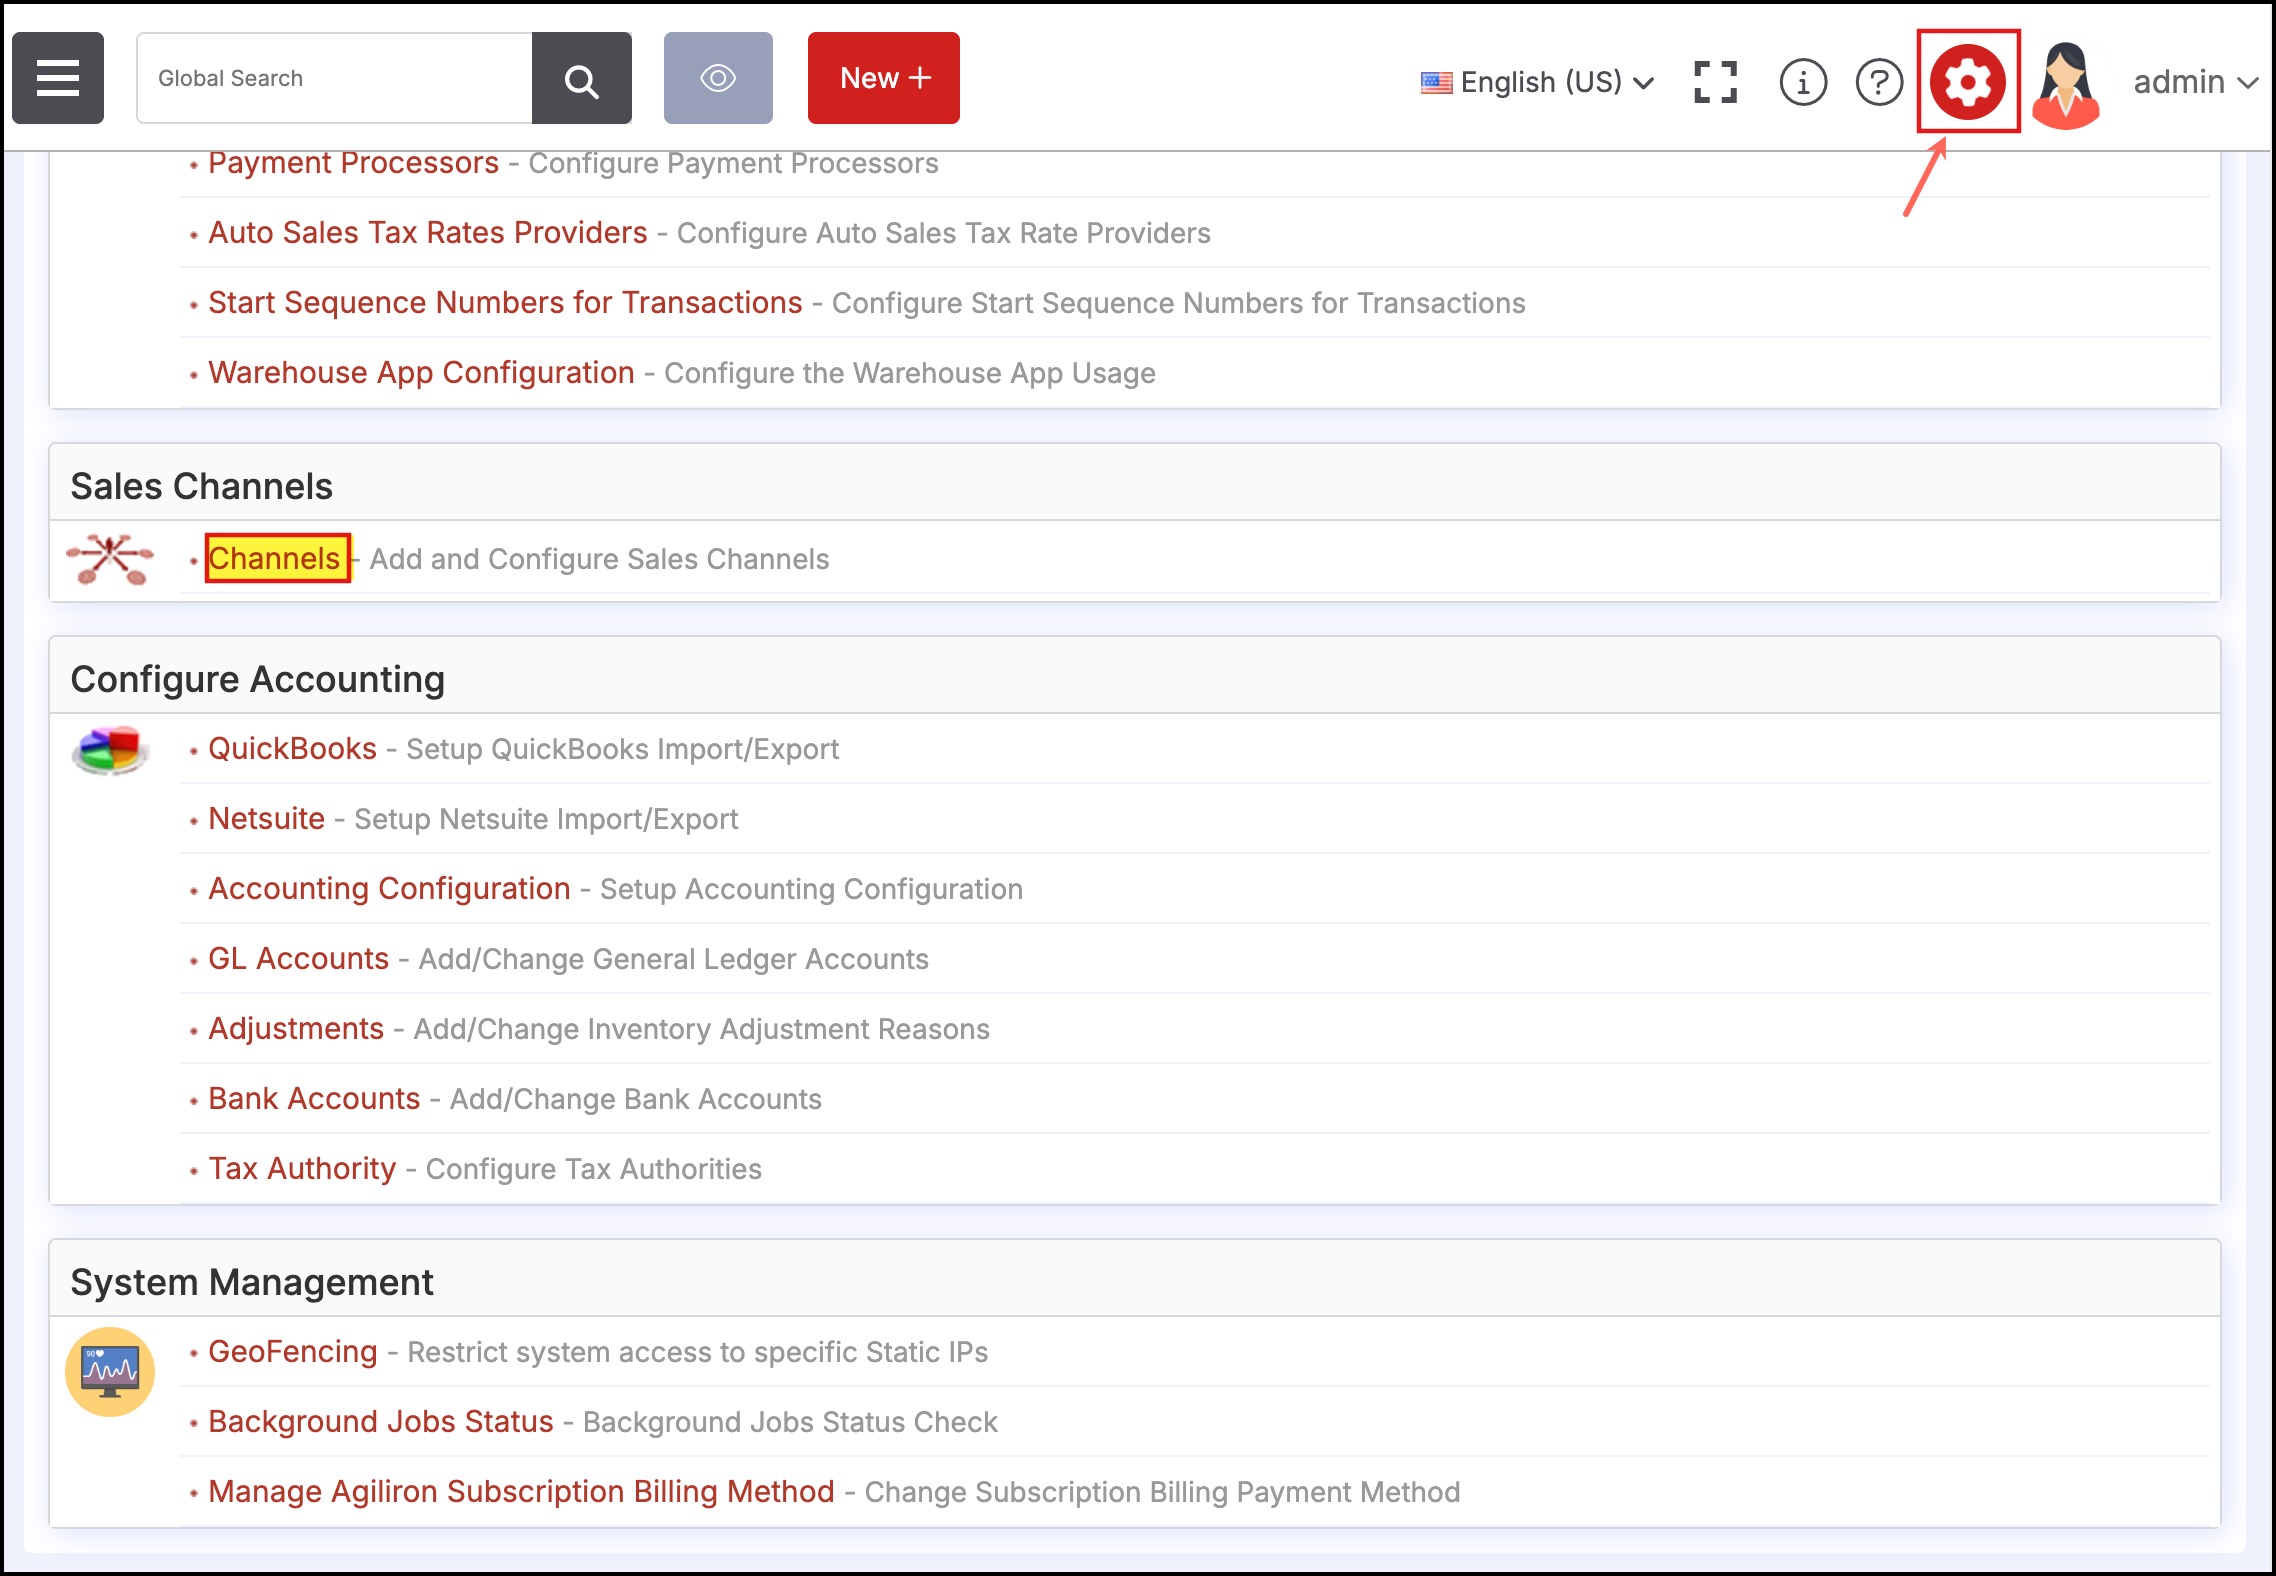The width and height of the screenshot is (2276, 1576).
Task: Open GL Accounts link
Action: coord(298,958)
